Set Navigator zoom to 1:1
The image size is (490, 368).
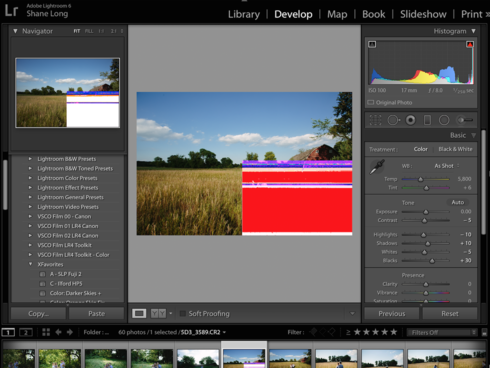(101, 31)
